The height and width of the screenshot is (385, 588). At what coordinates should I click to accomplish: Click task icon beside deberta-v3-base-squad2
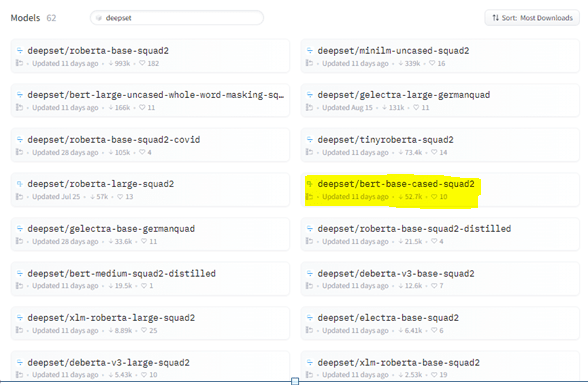tap(309, 273)
